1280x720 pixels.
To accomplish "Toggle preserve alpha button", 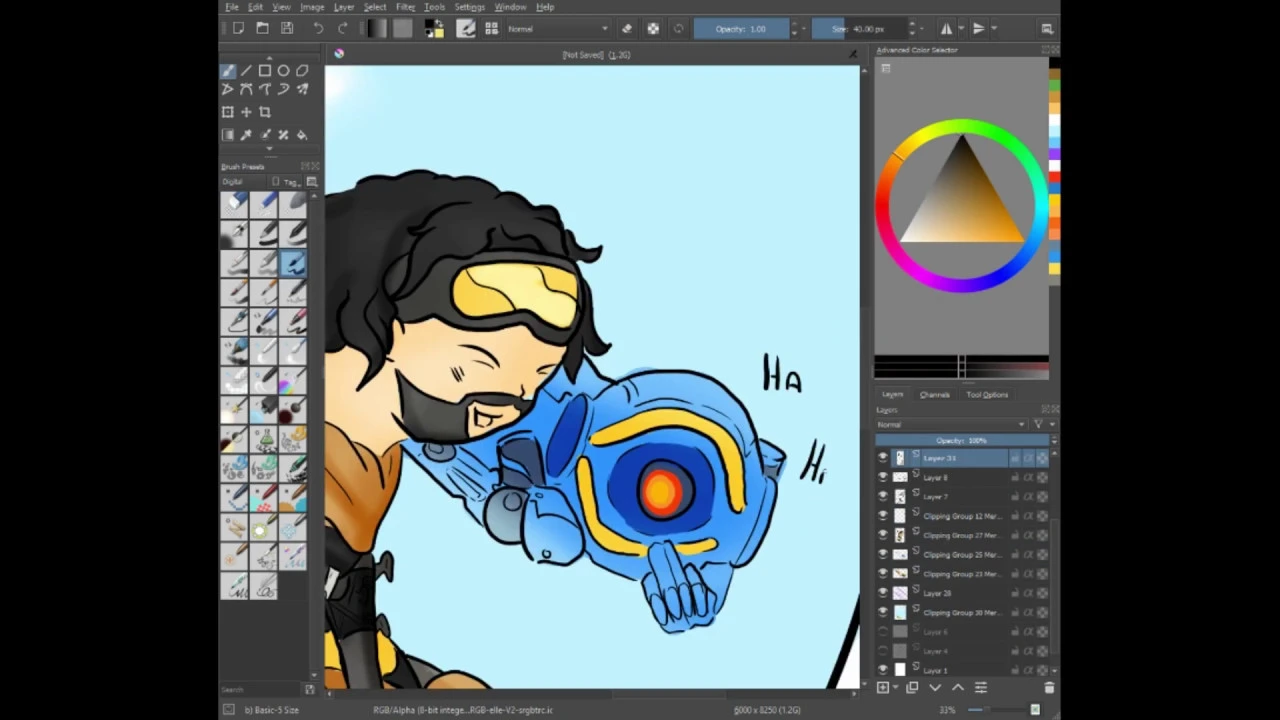I will point(653,29).
